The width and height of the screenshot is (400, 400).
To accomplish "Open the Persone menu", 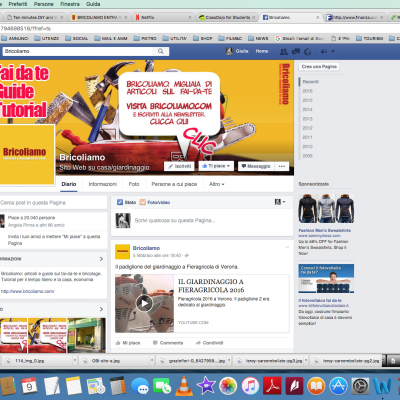I will tap(43, 4).
